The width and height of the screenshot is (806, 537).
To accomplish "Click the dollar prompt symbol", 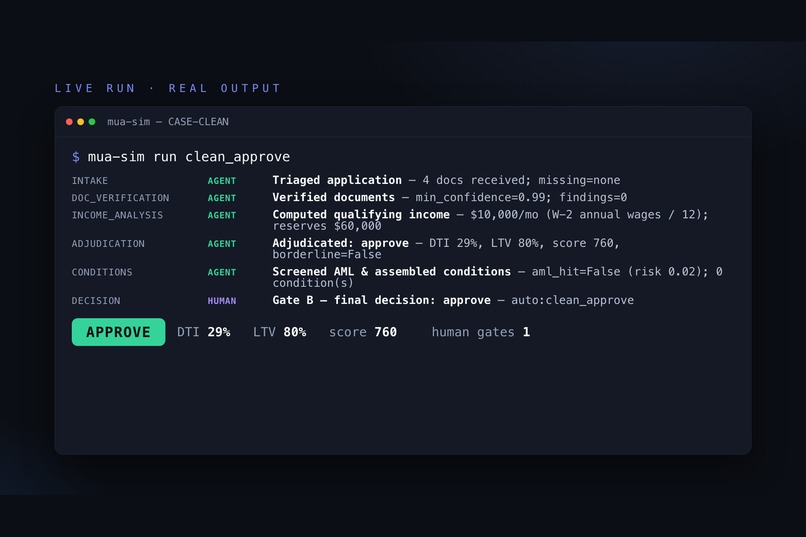I will (x=76, y=157).
